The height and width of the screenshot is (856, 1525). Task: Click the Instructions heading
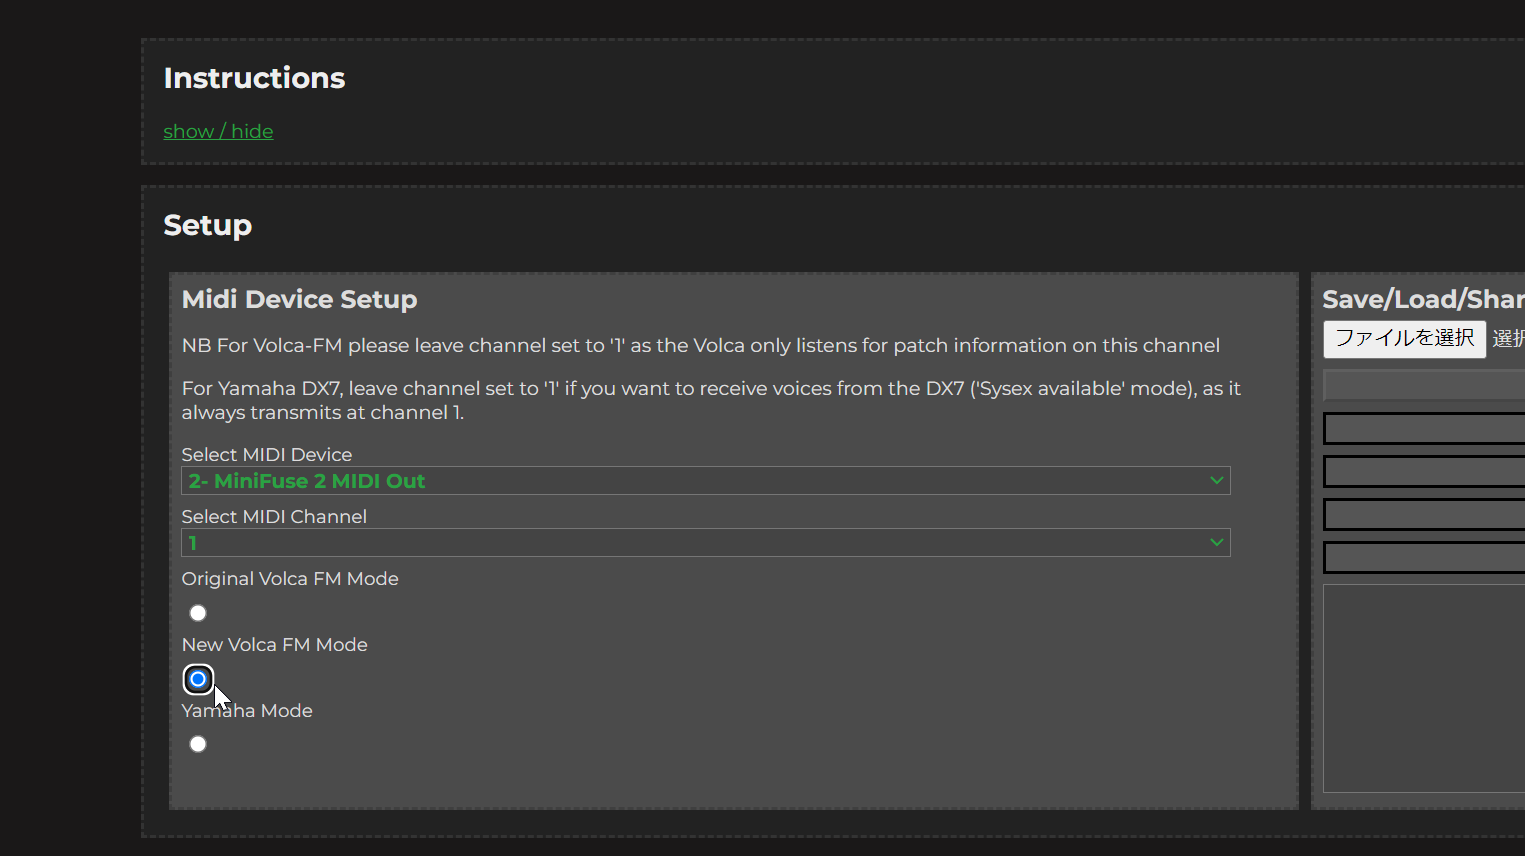254,78
